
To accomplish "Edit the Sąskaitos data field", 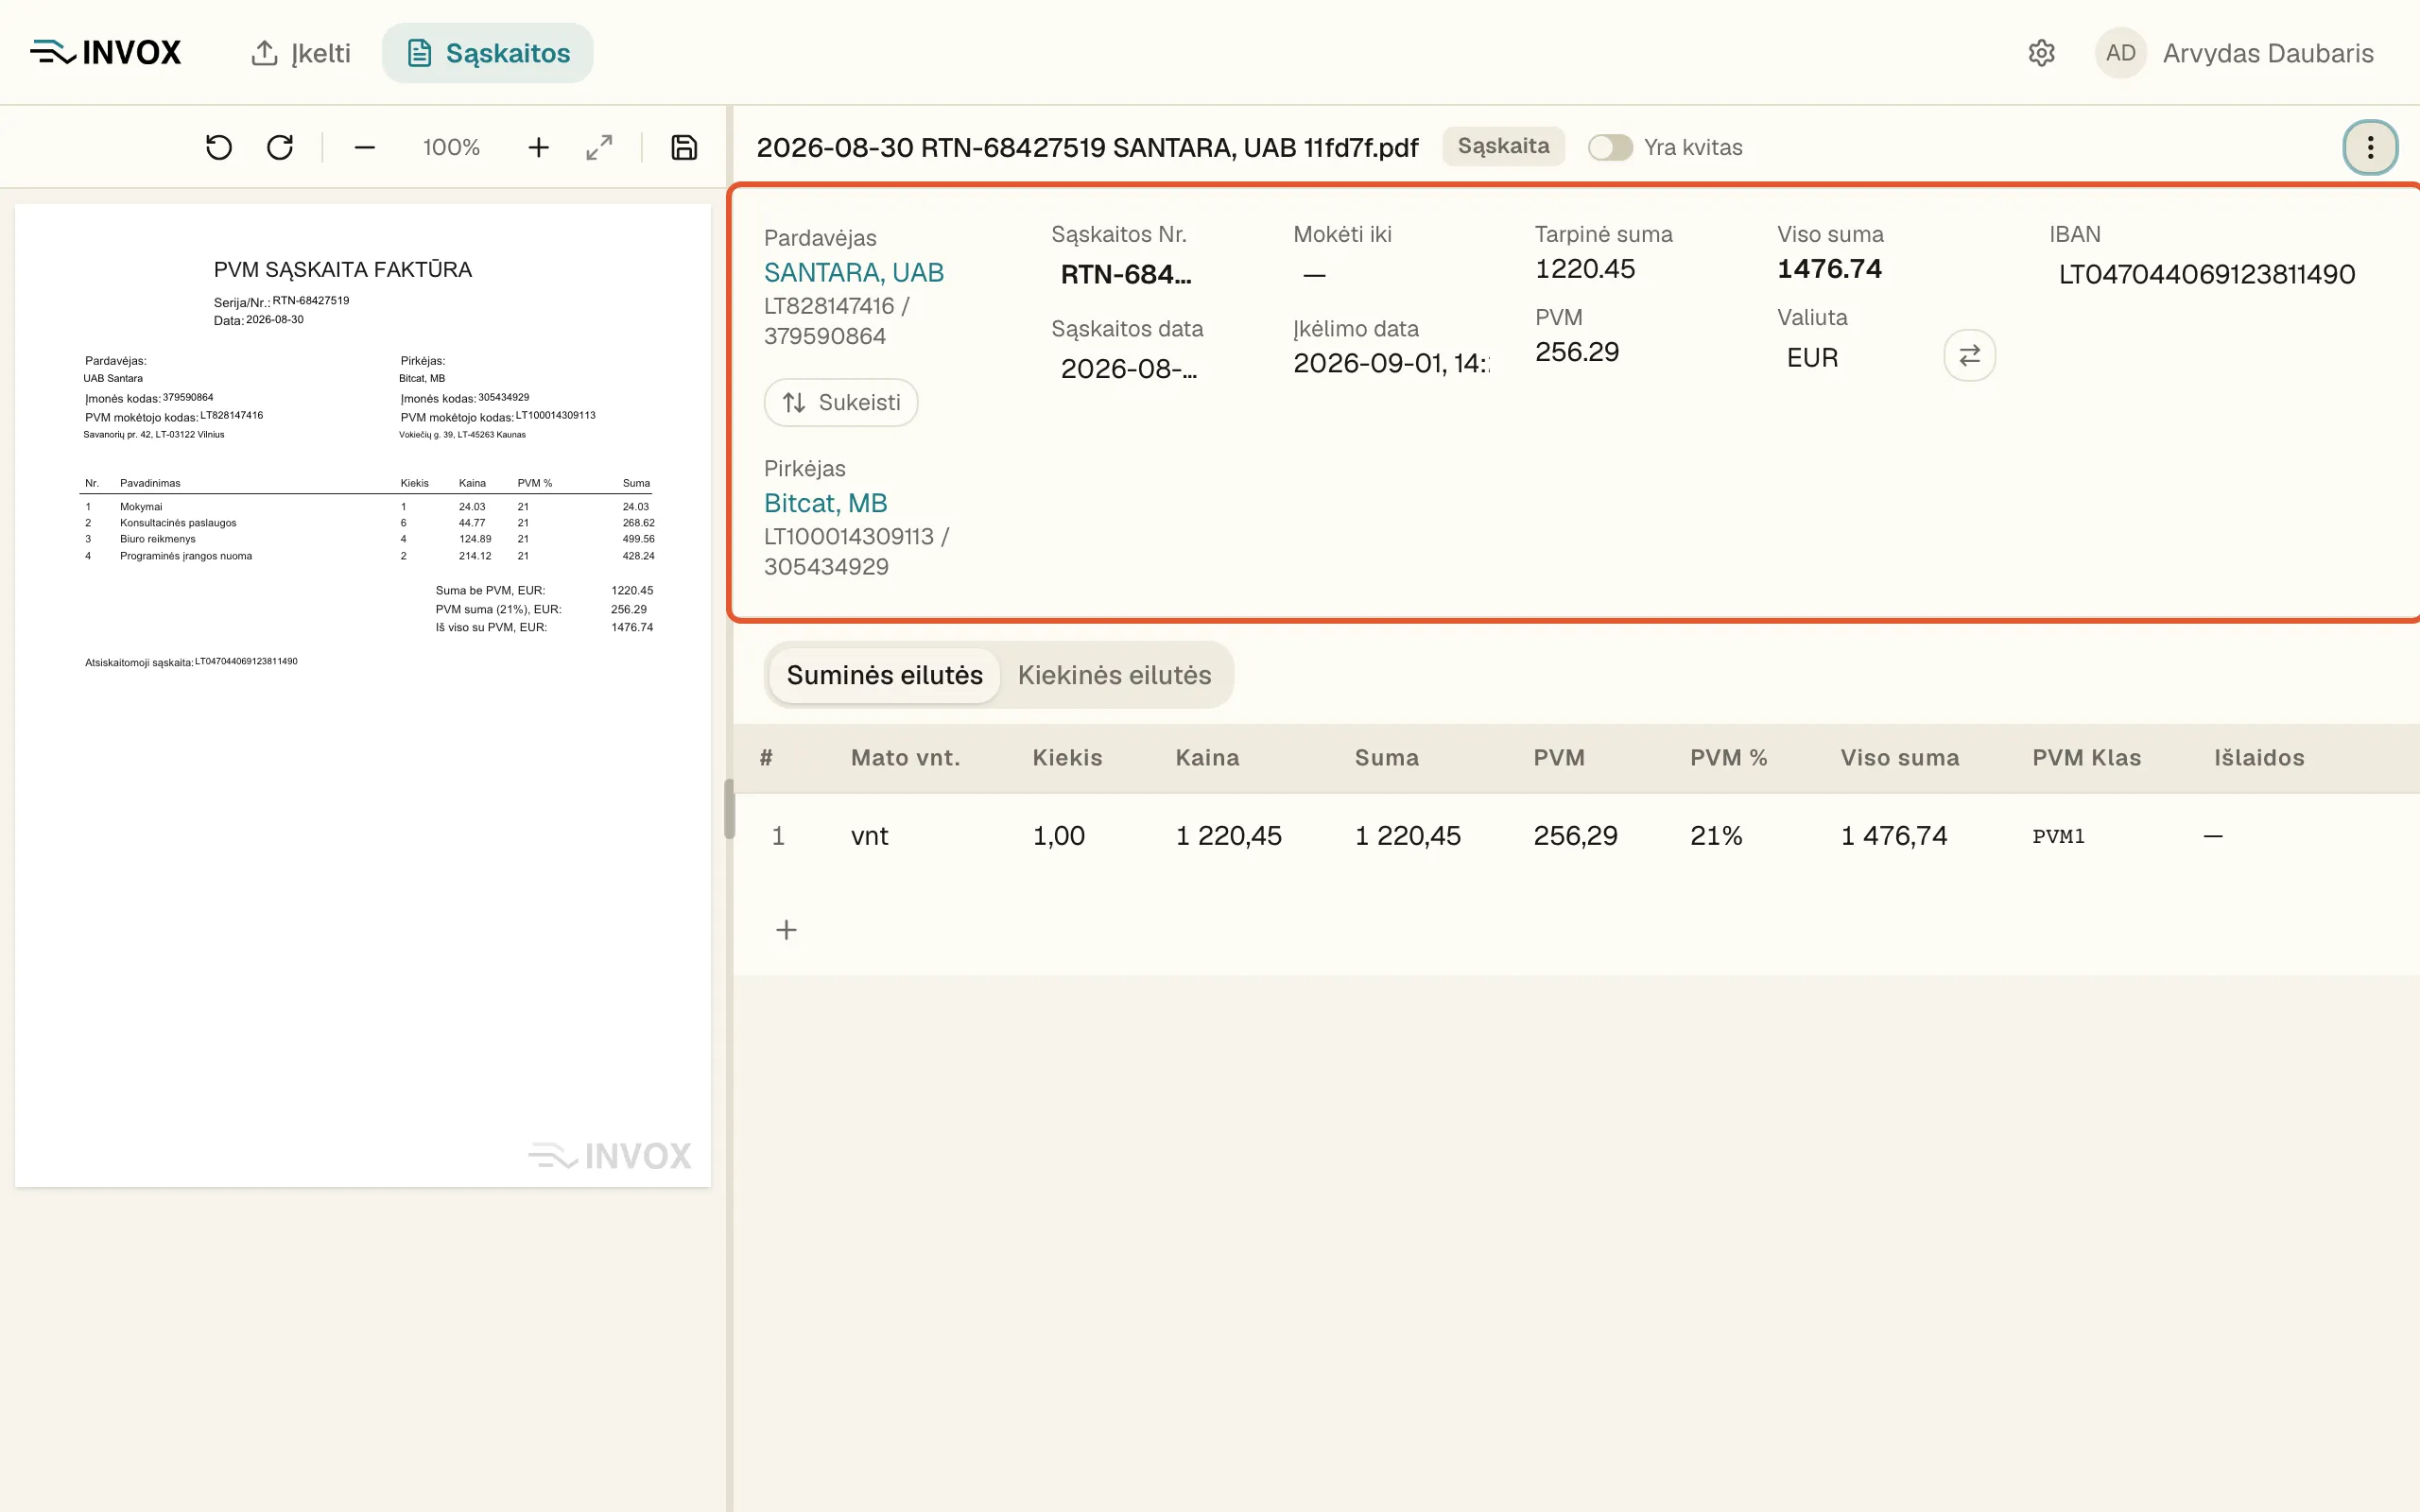I will pyautogui.click(x=1129, y=368).
